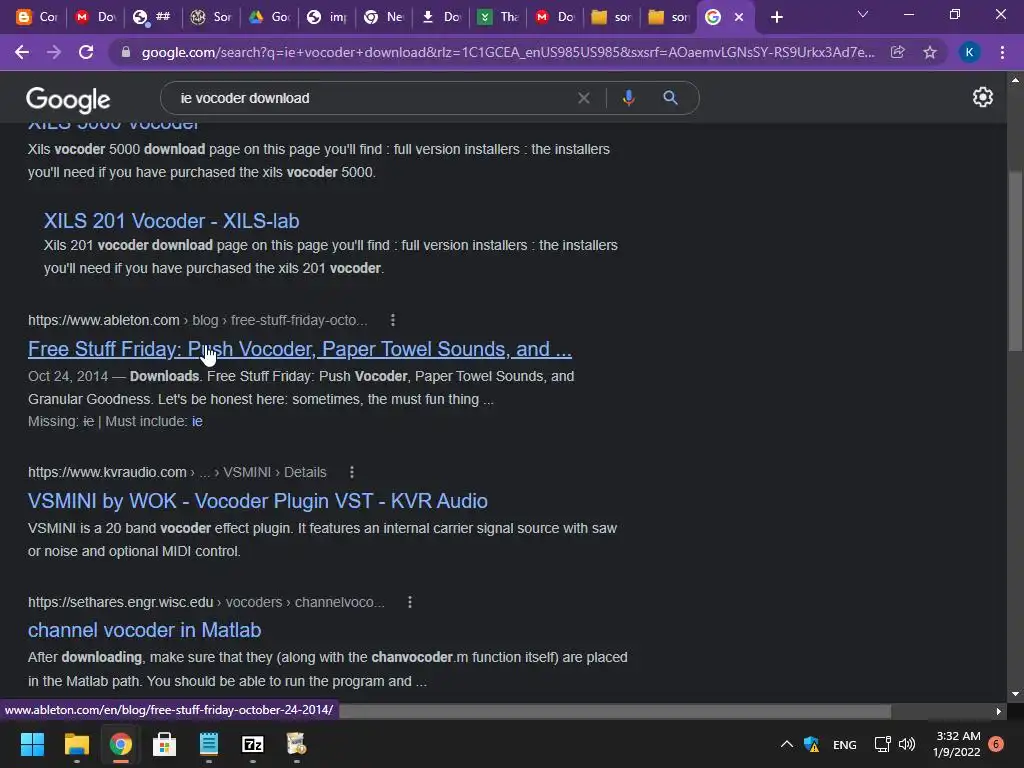1024x768 pixels.
Task: Open notification center badge 6
Action: tap(996, 744)
